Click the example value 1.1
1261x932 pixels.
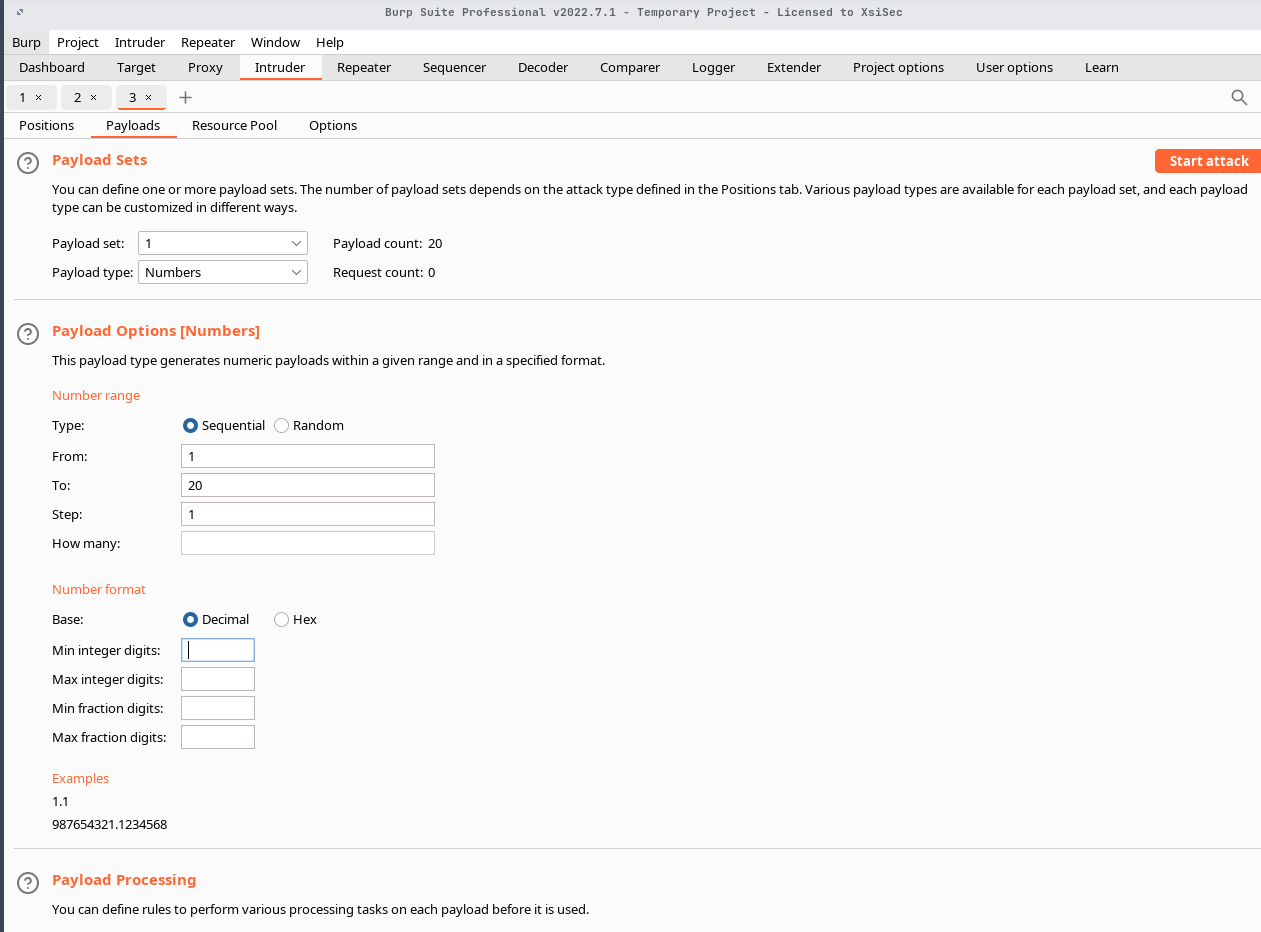tap(60, 801)
